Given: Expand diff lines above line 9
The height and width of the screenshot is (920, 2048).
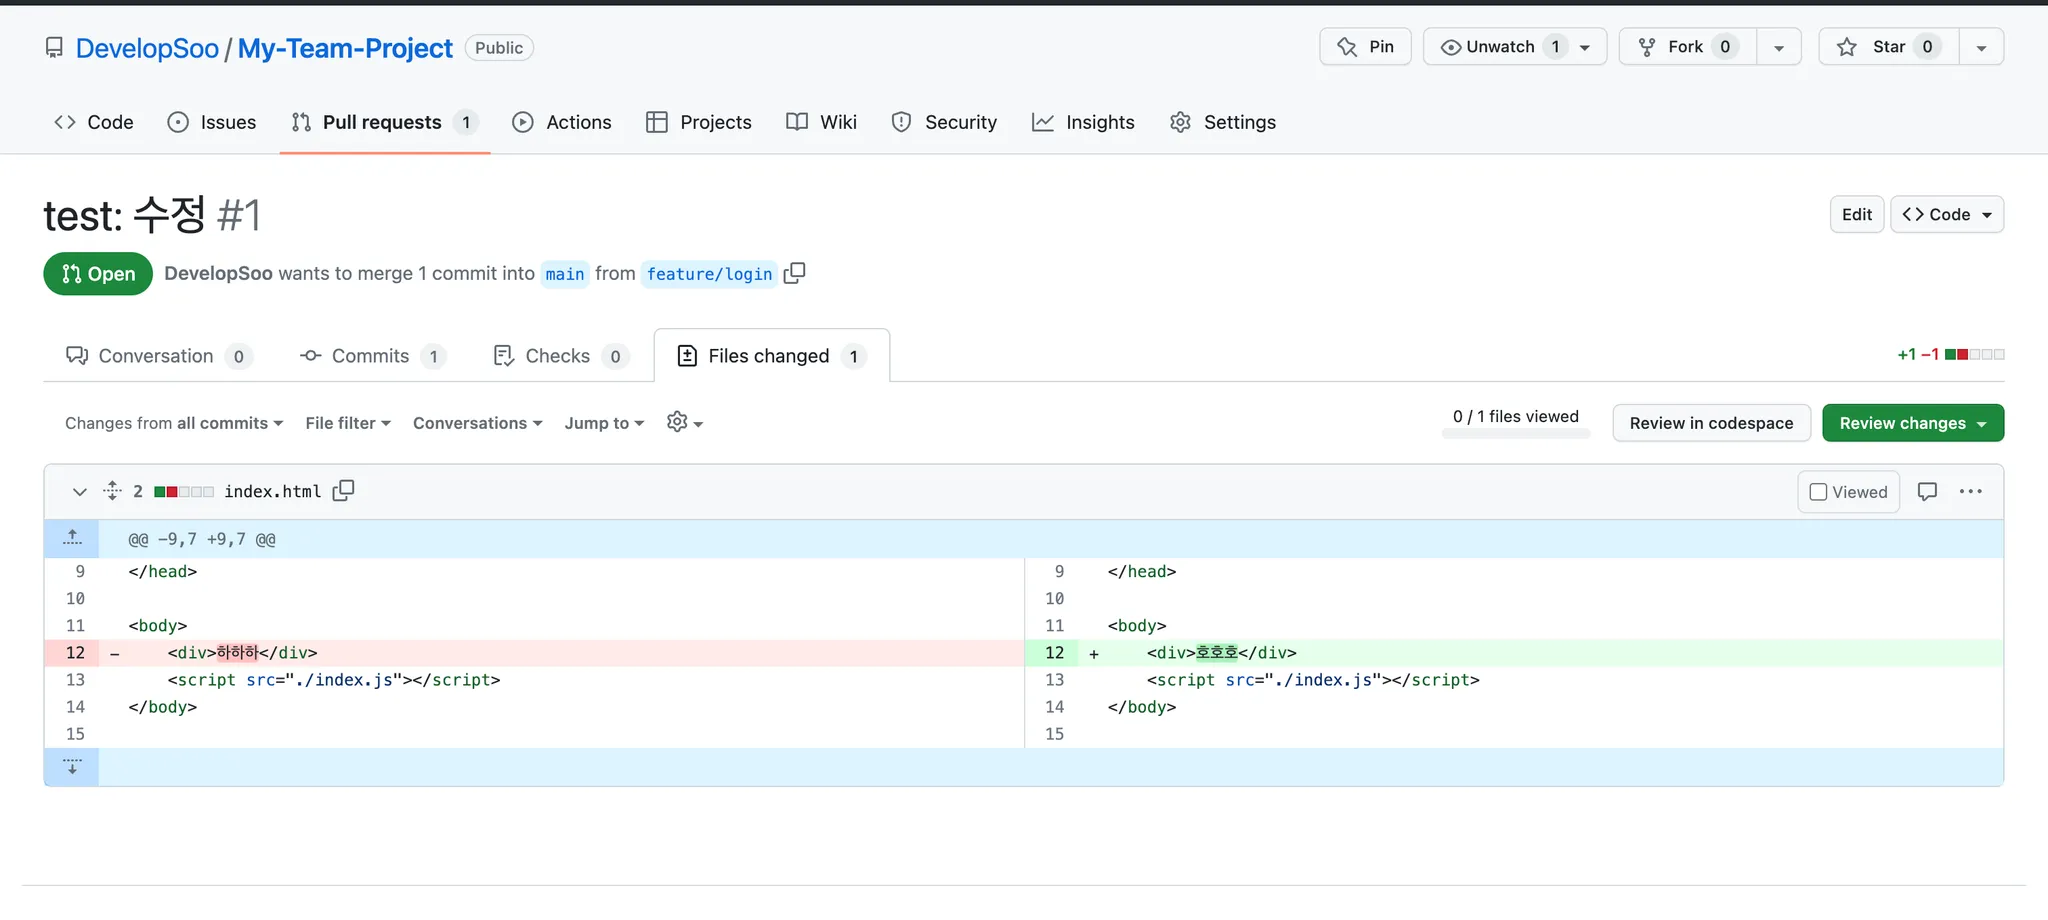Looking at the screenshot, I should tap(72, 539).
